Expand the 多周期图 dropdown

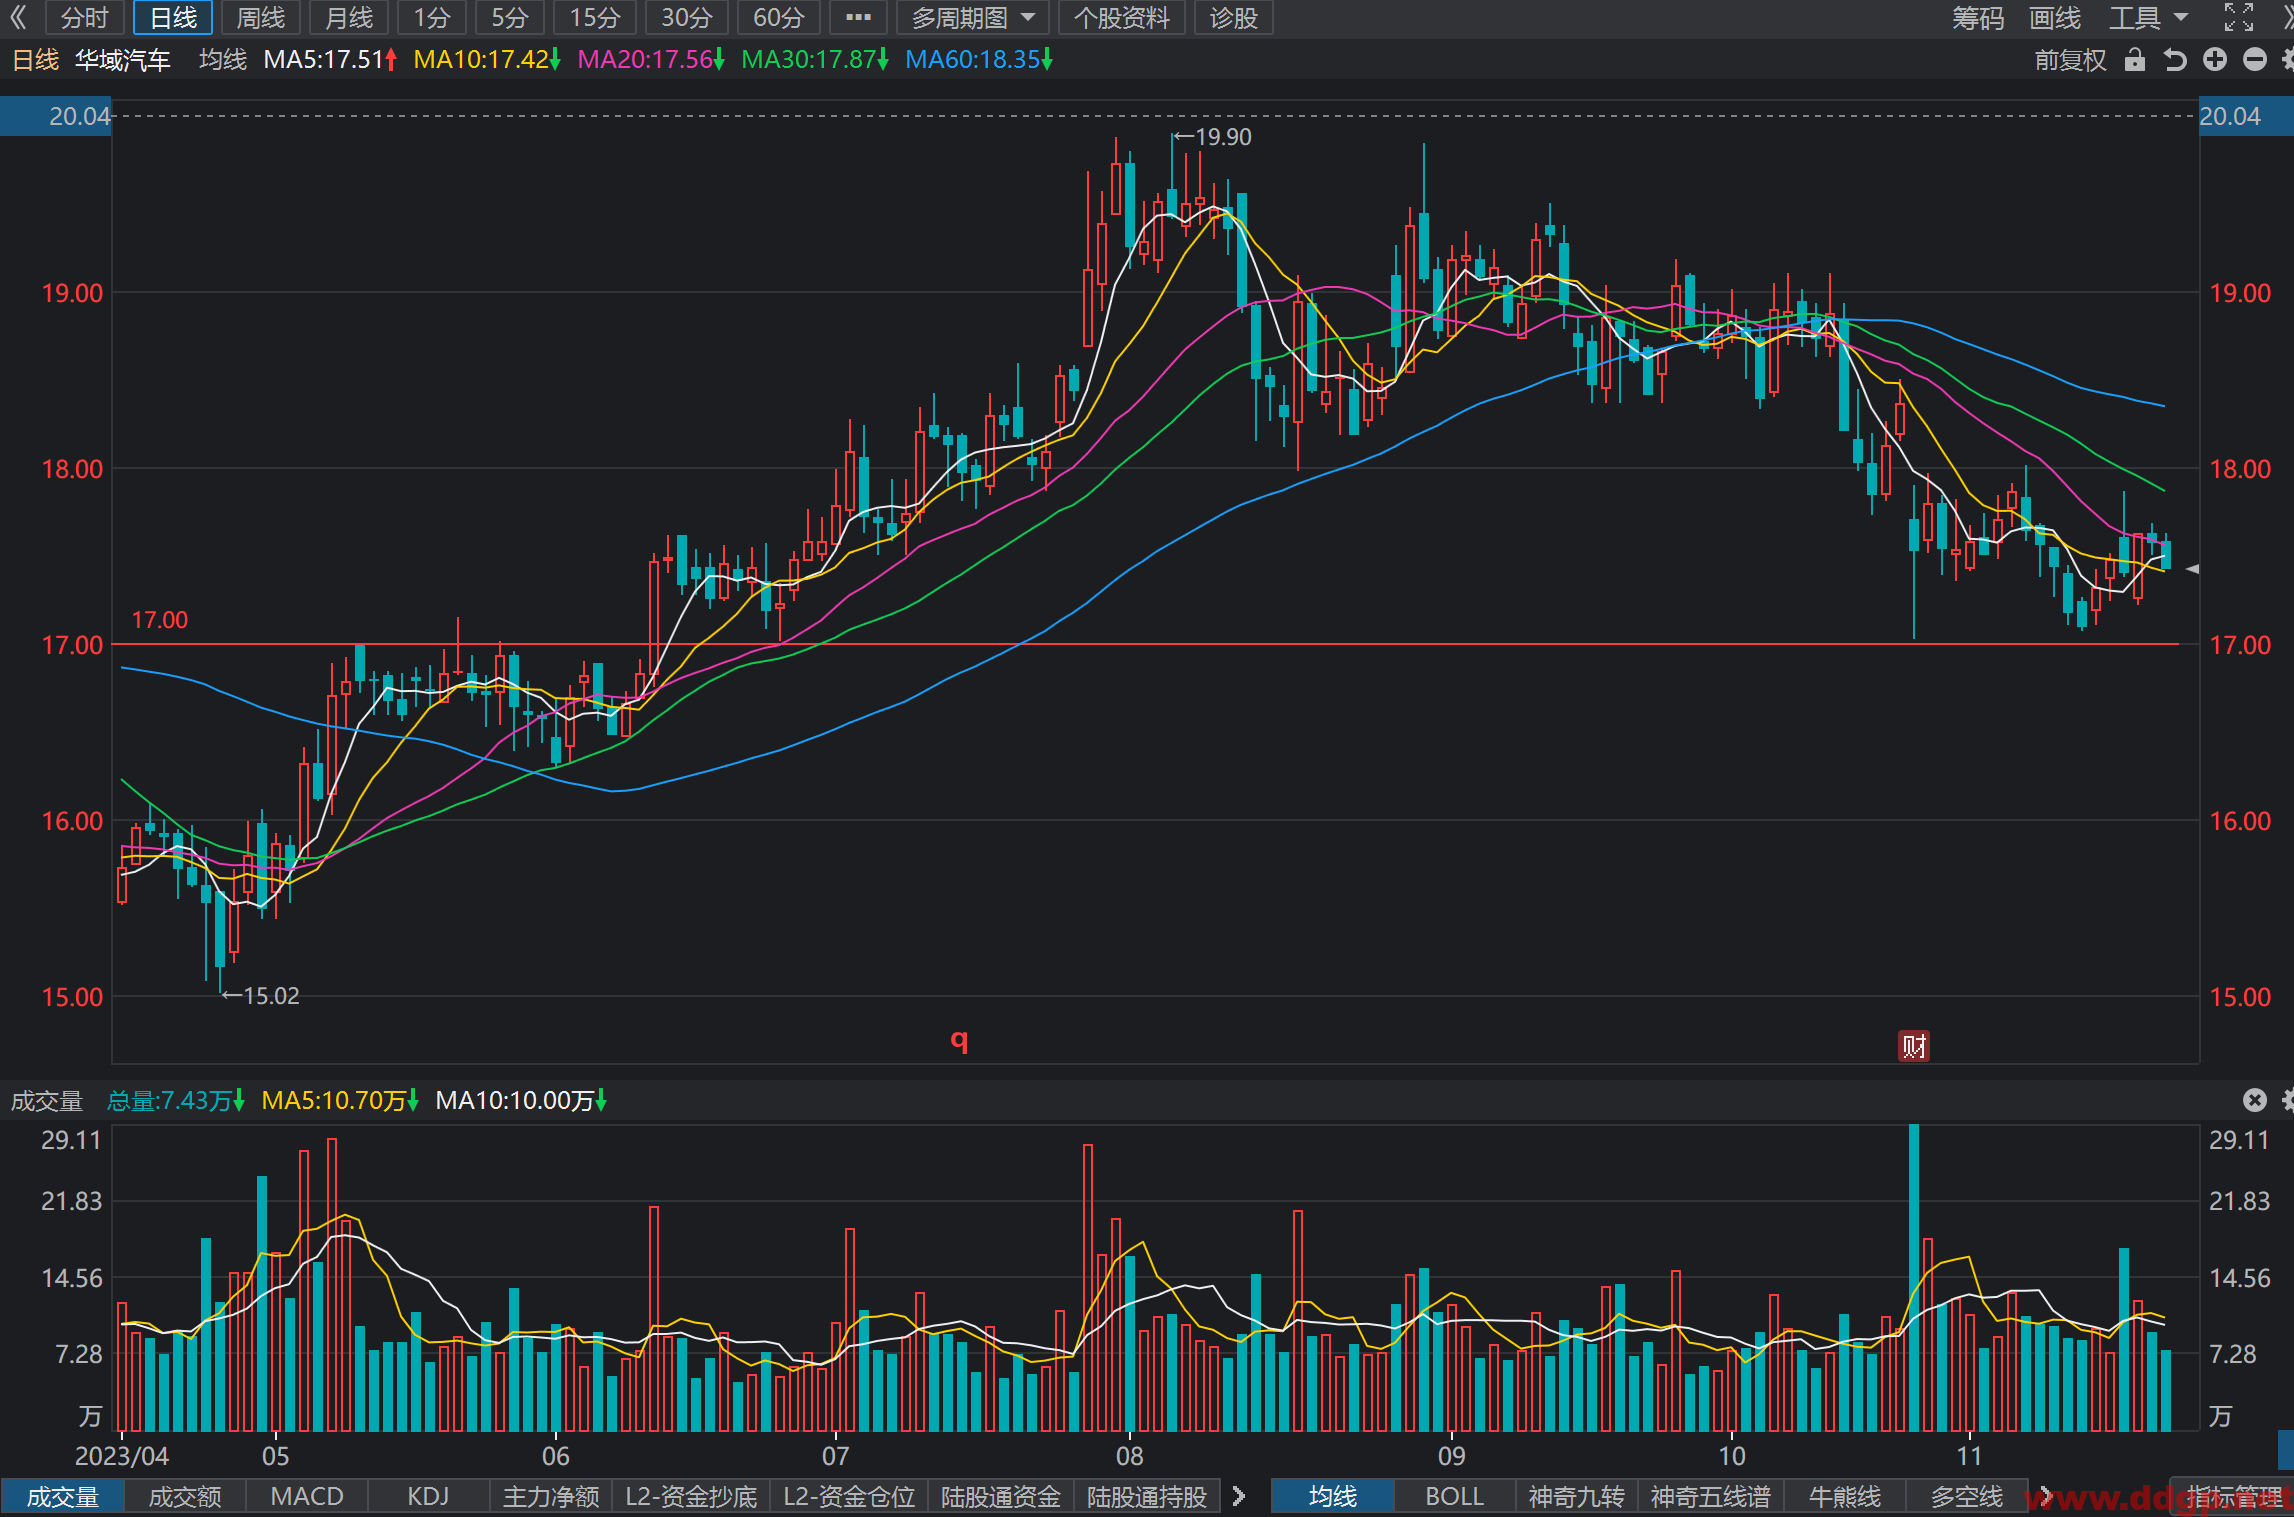(x=972, y=18)
